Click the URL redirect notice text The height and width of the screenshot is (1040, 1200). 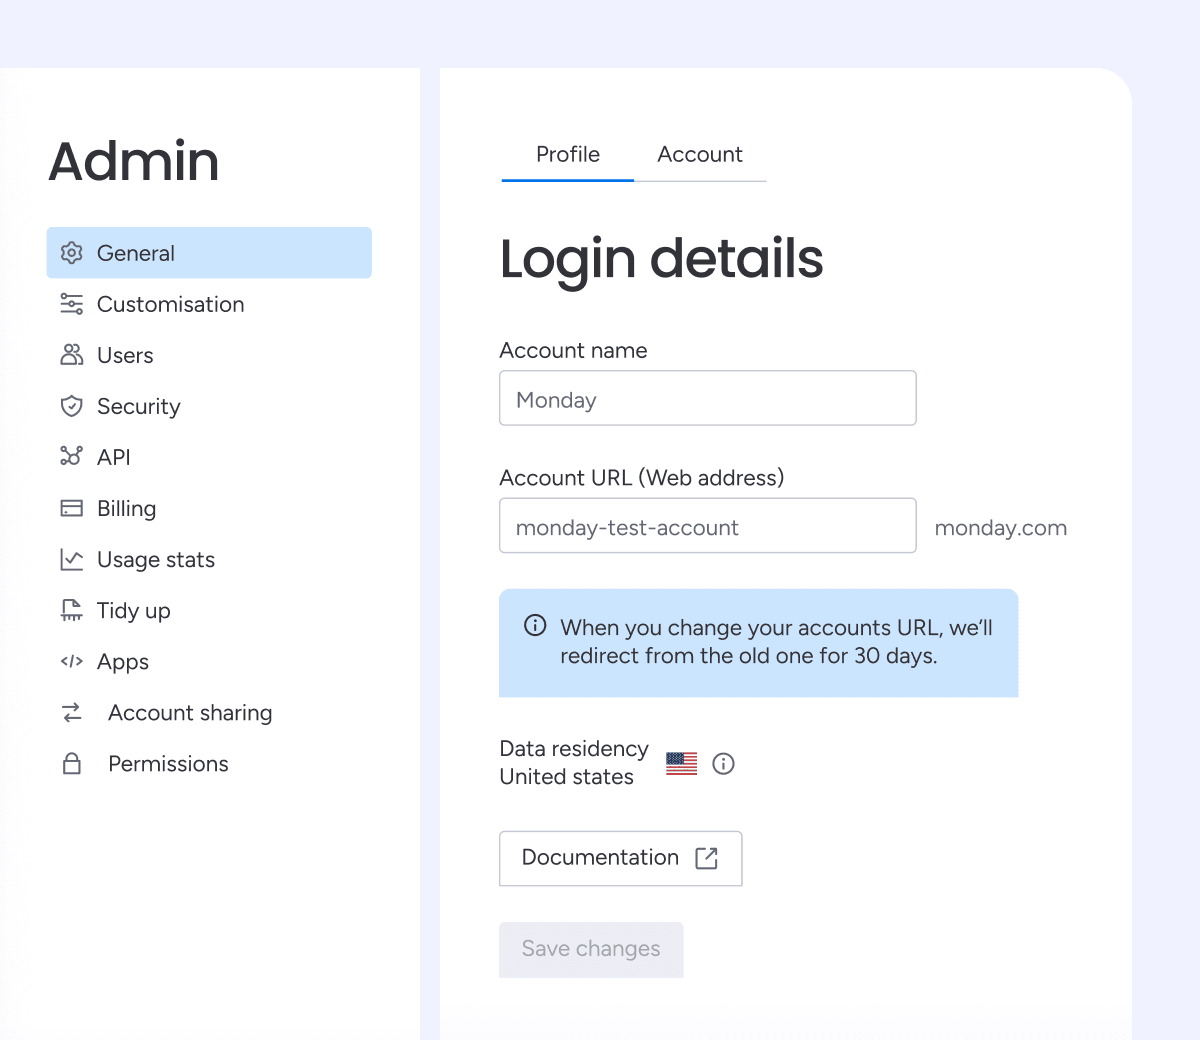(x=776, y=642)
